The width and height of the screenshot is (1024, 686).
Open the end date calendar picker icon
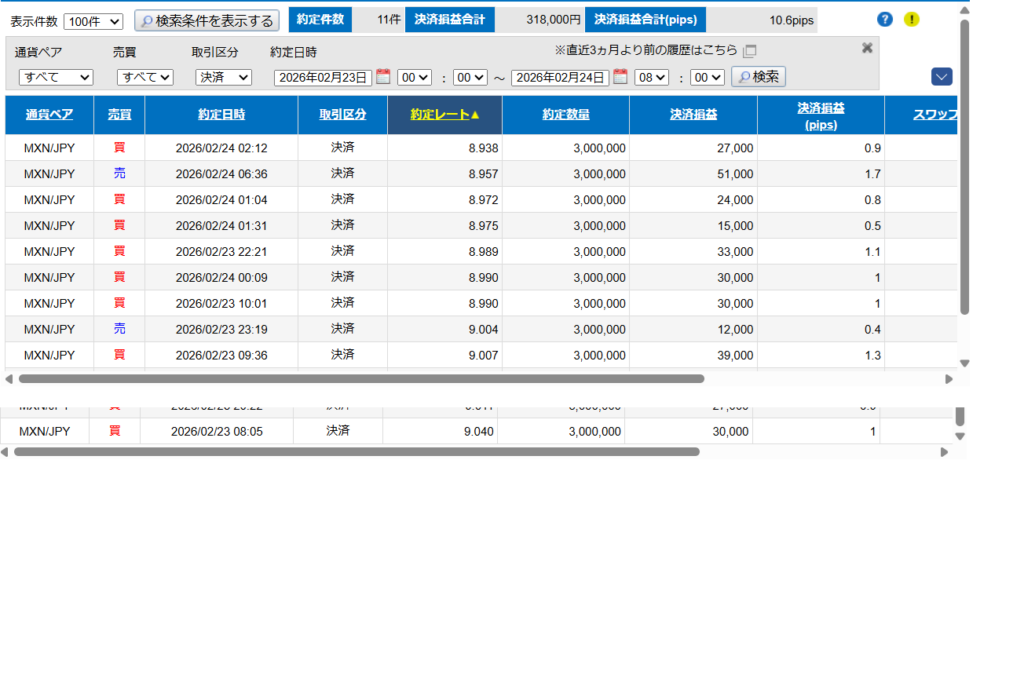coord(620,77)
